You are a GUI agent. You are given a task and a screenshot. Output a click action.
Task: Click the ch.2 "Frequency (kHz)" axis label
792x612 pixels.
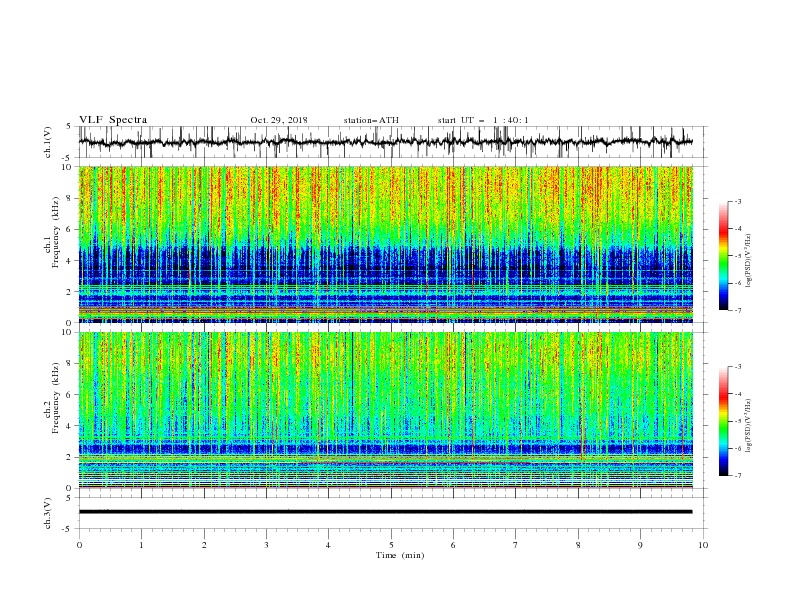[x=57, y=398]
